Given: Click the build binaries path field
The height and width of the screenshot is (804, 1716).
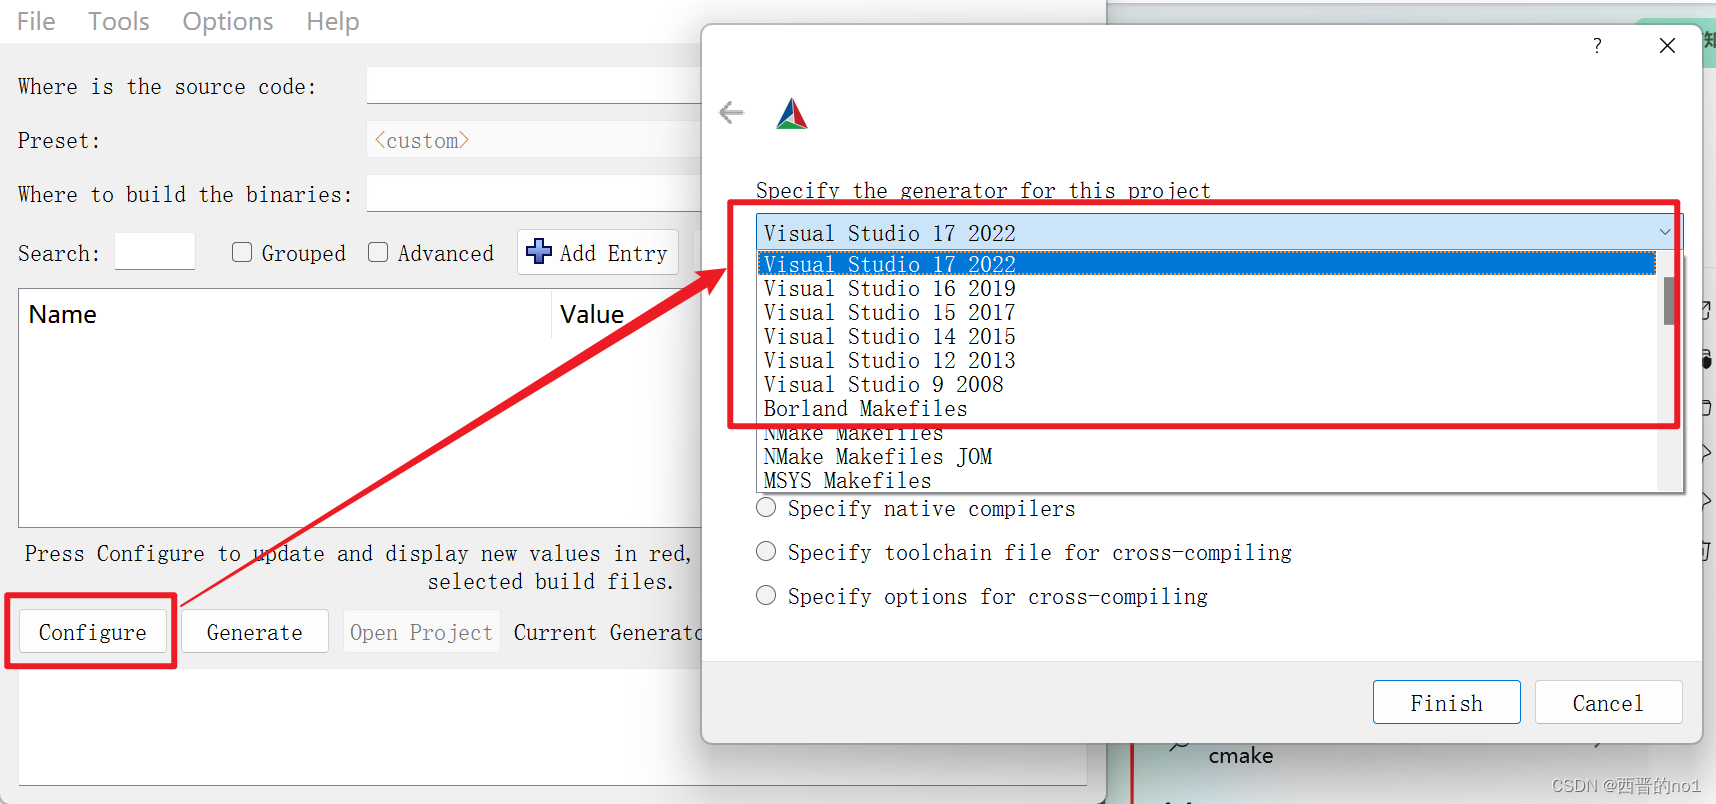Looking at the screenshot, I should click(x=534, y=194).
